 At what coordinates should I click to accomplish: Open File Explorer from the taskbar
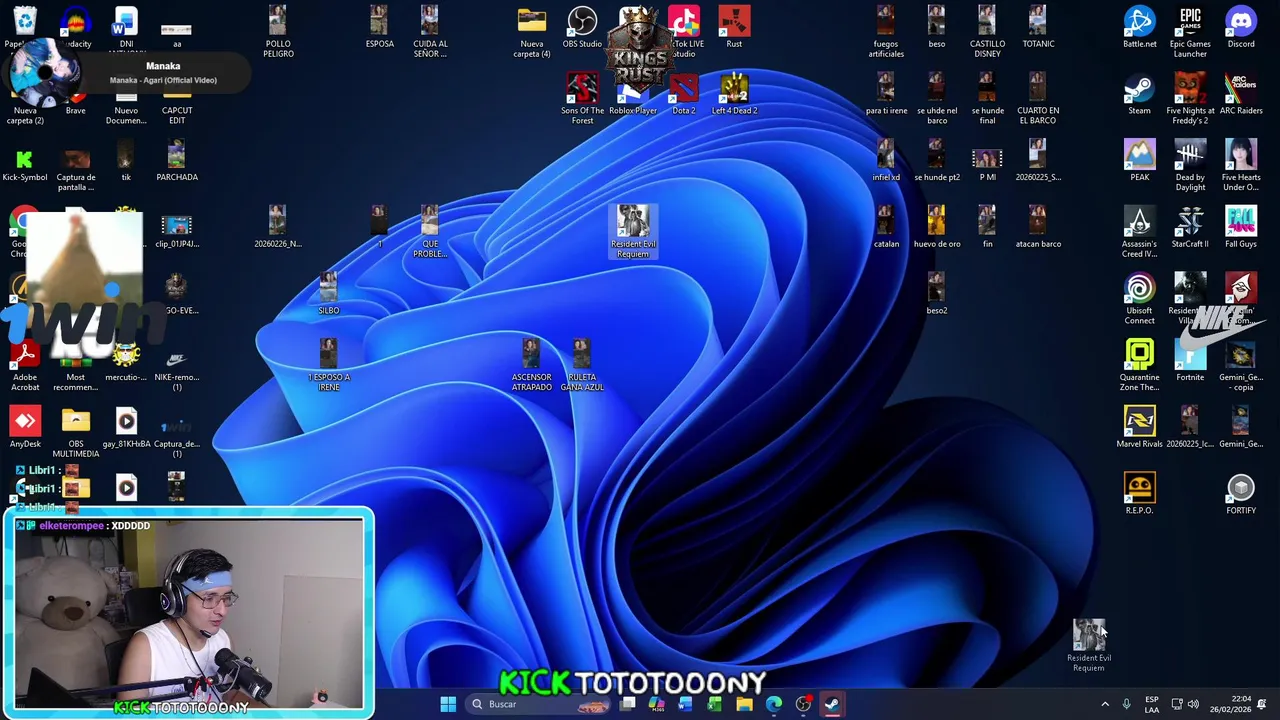pyautogui.click(x=744, y=704)
